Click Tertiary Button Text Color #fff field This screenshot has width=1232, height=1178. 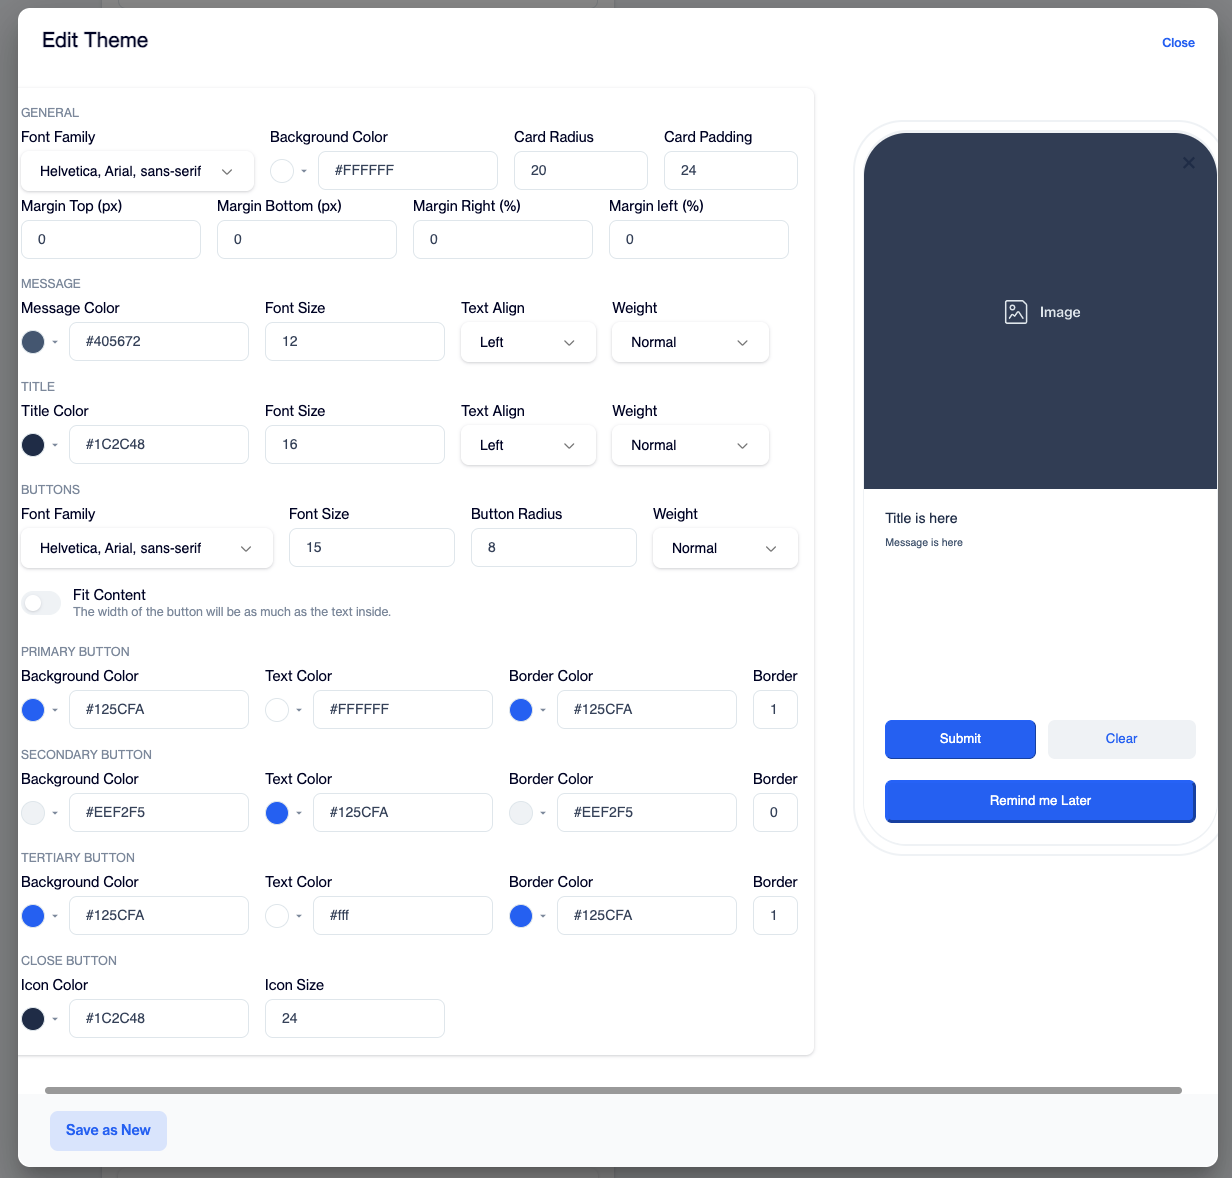pyautogui.click(x=403, y=916)
